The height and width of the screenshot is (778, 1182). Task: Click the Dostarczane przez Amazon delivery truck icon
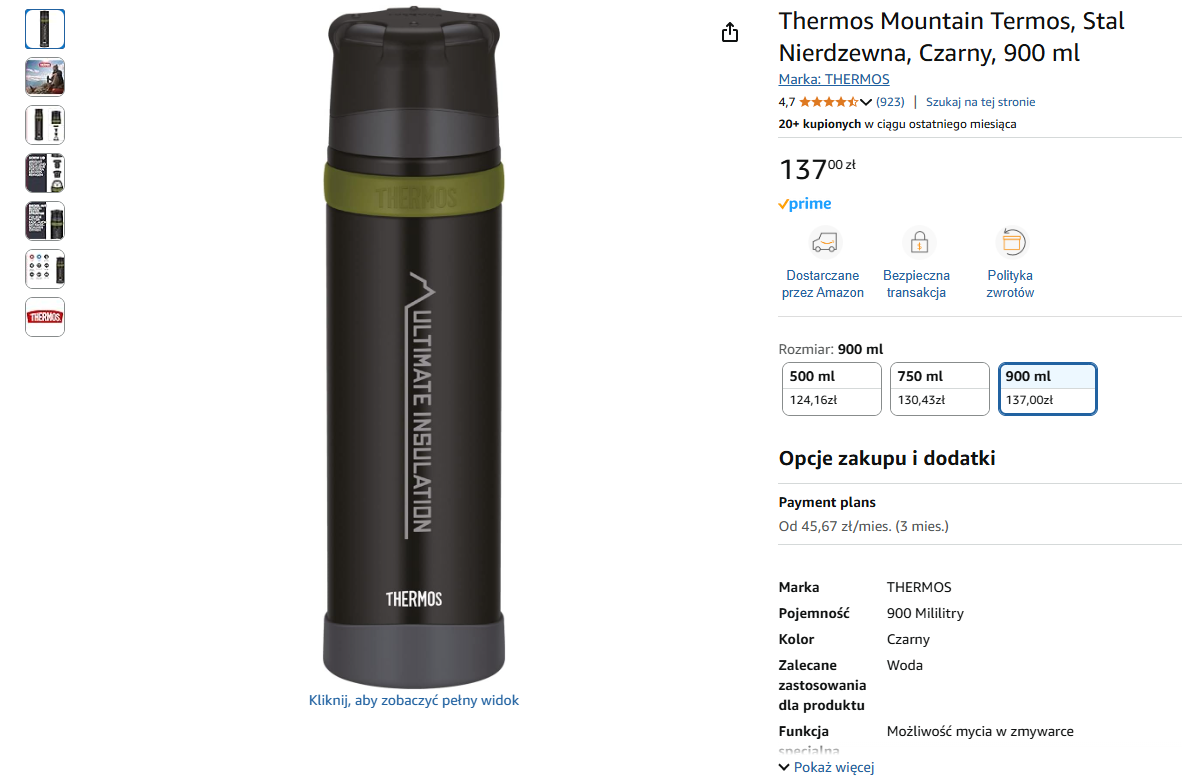pos(824,243)
